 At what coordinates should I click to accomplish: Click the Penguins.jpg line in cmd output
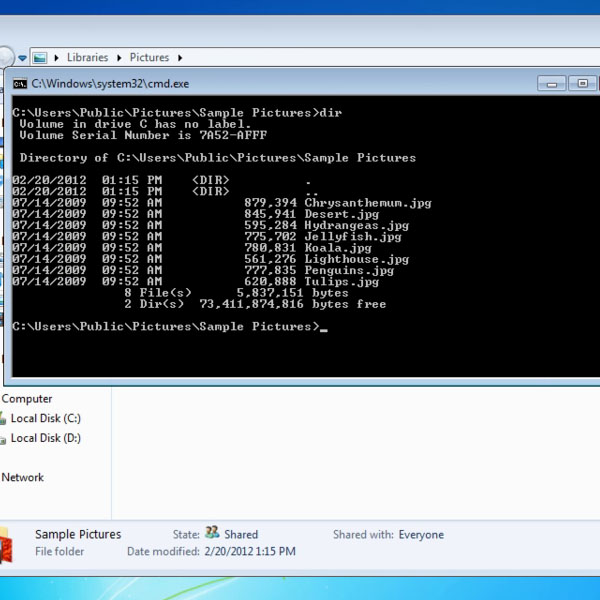pos(203,270)
